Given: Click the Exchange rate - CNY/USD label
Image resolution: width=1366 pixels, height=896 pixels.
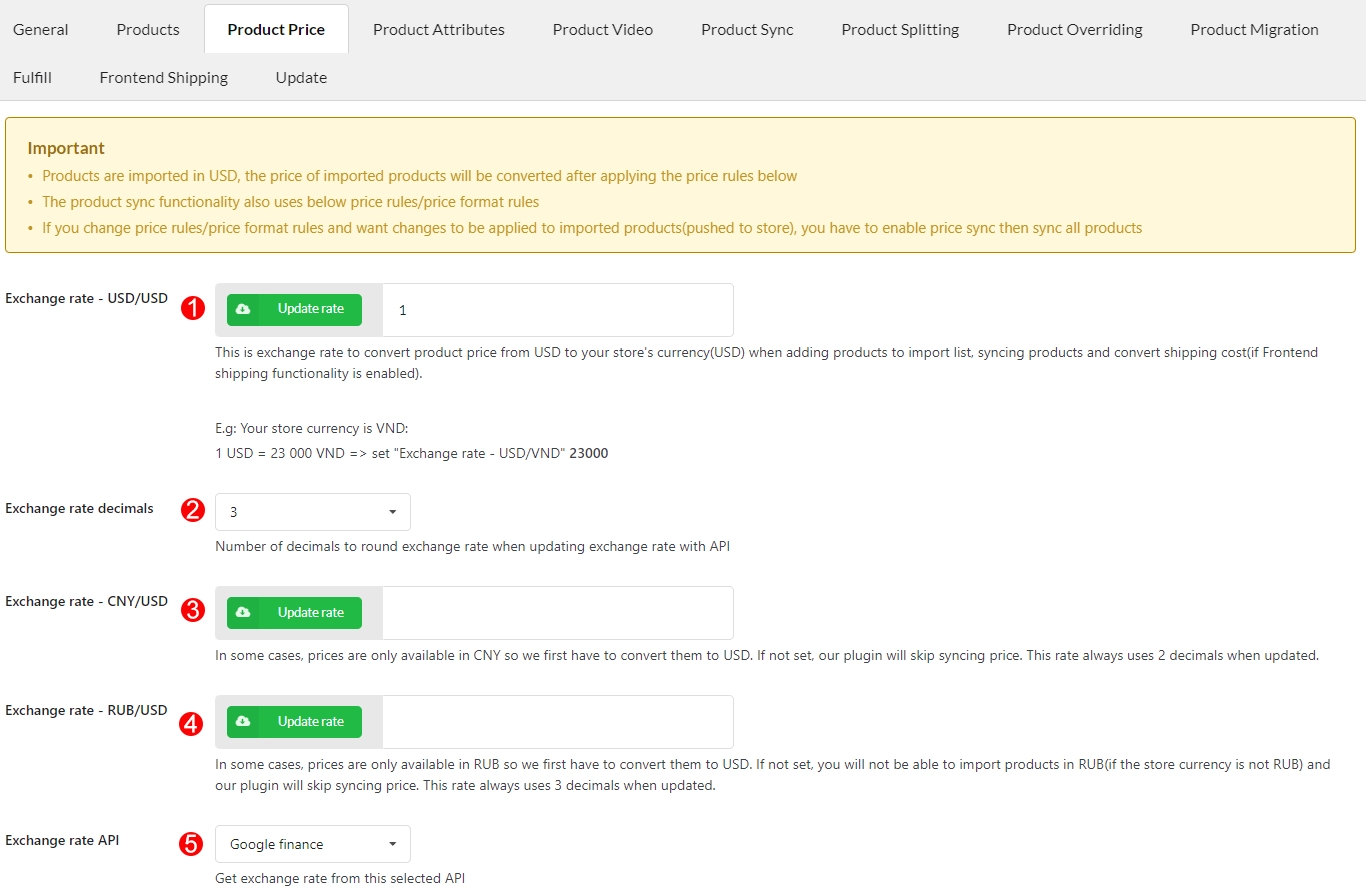Looking at the screenshot, I should [87, 601].
